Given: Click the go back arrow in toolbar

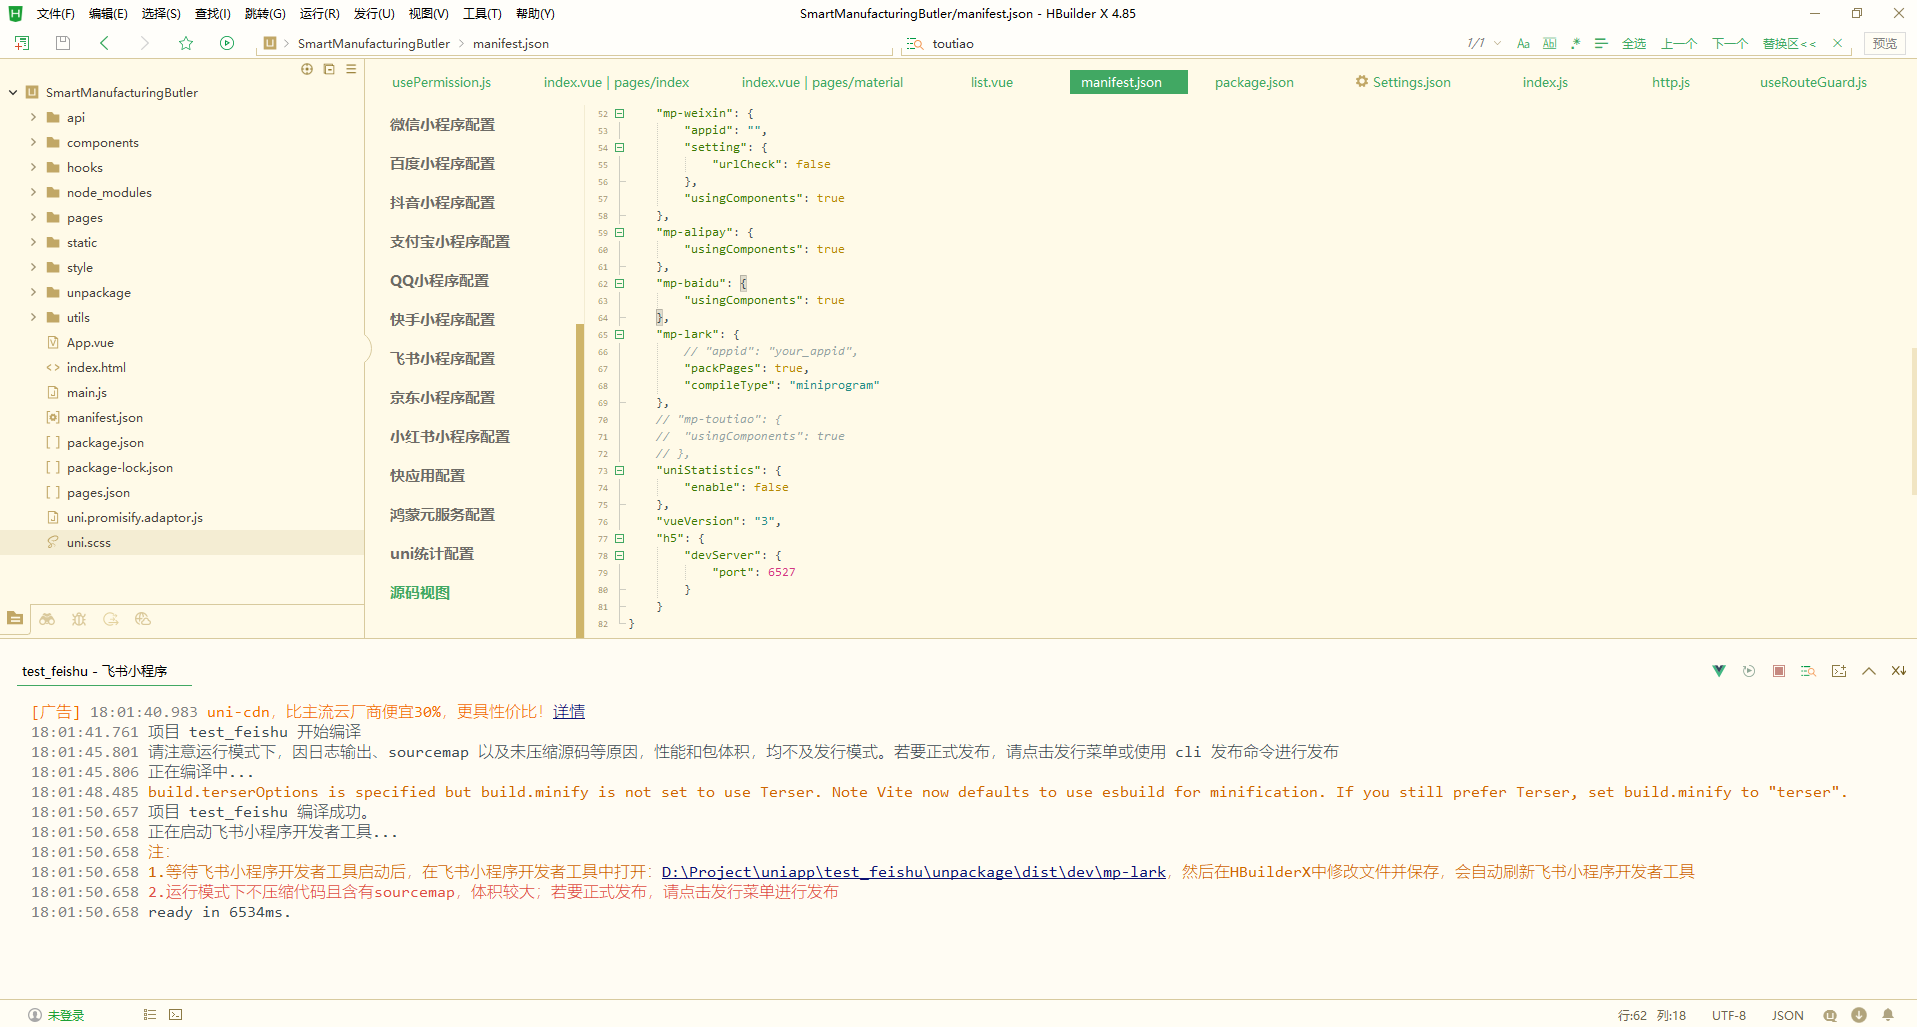Looking at the screenshot, I should [x=104, y=43].
